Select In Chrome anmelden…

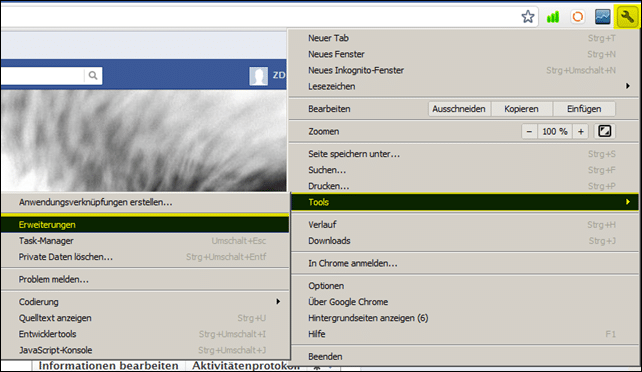point(464,263)
